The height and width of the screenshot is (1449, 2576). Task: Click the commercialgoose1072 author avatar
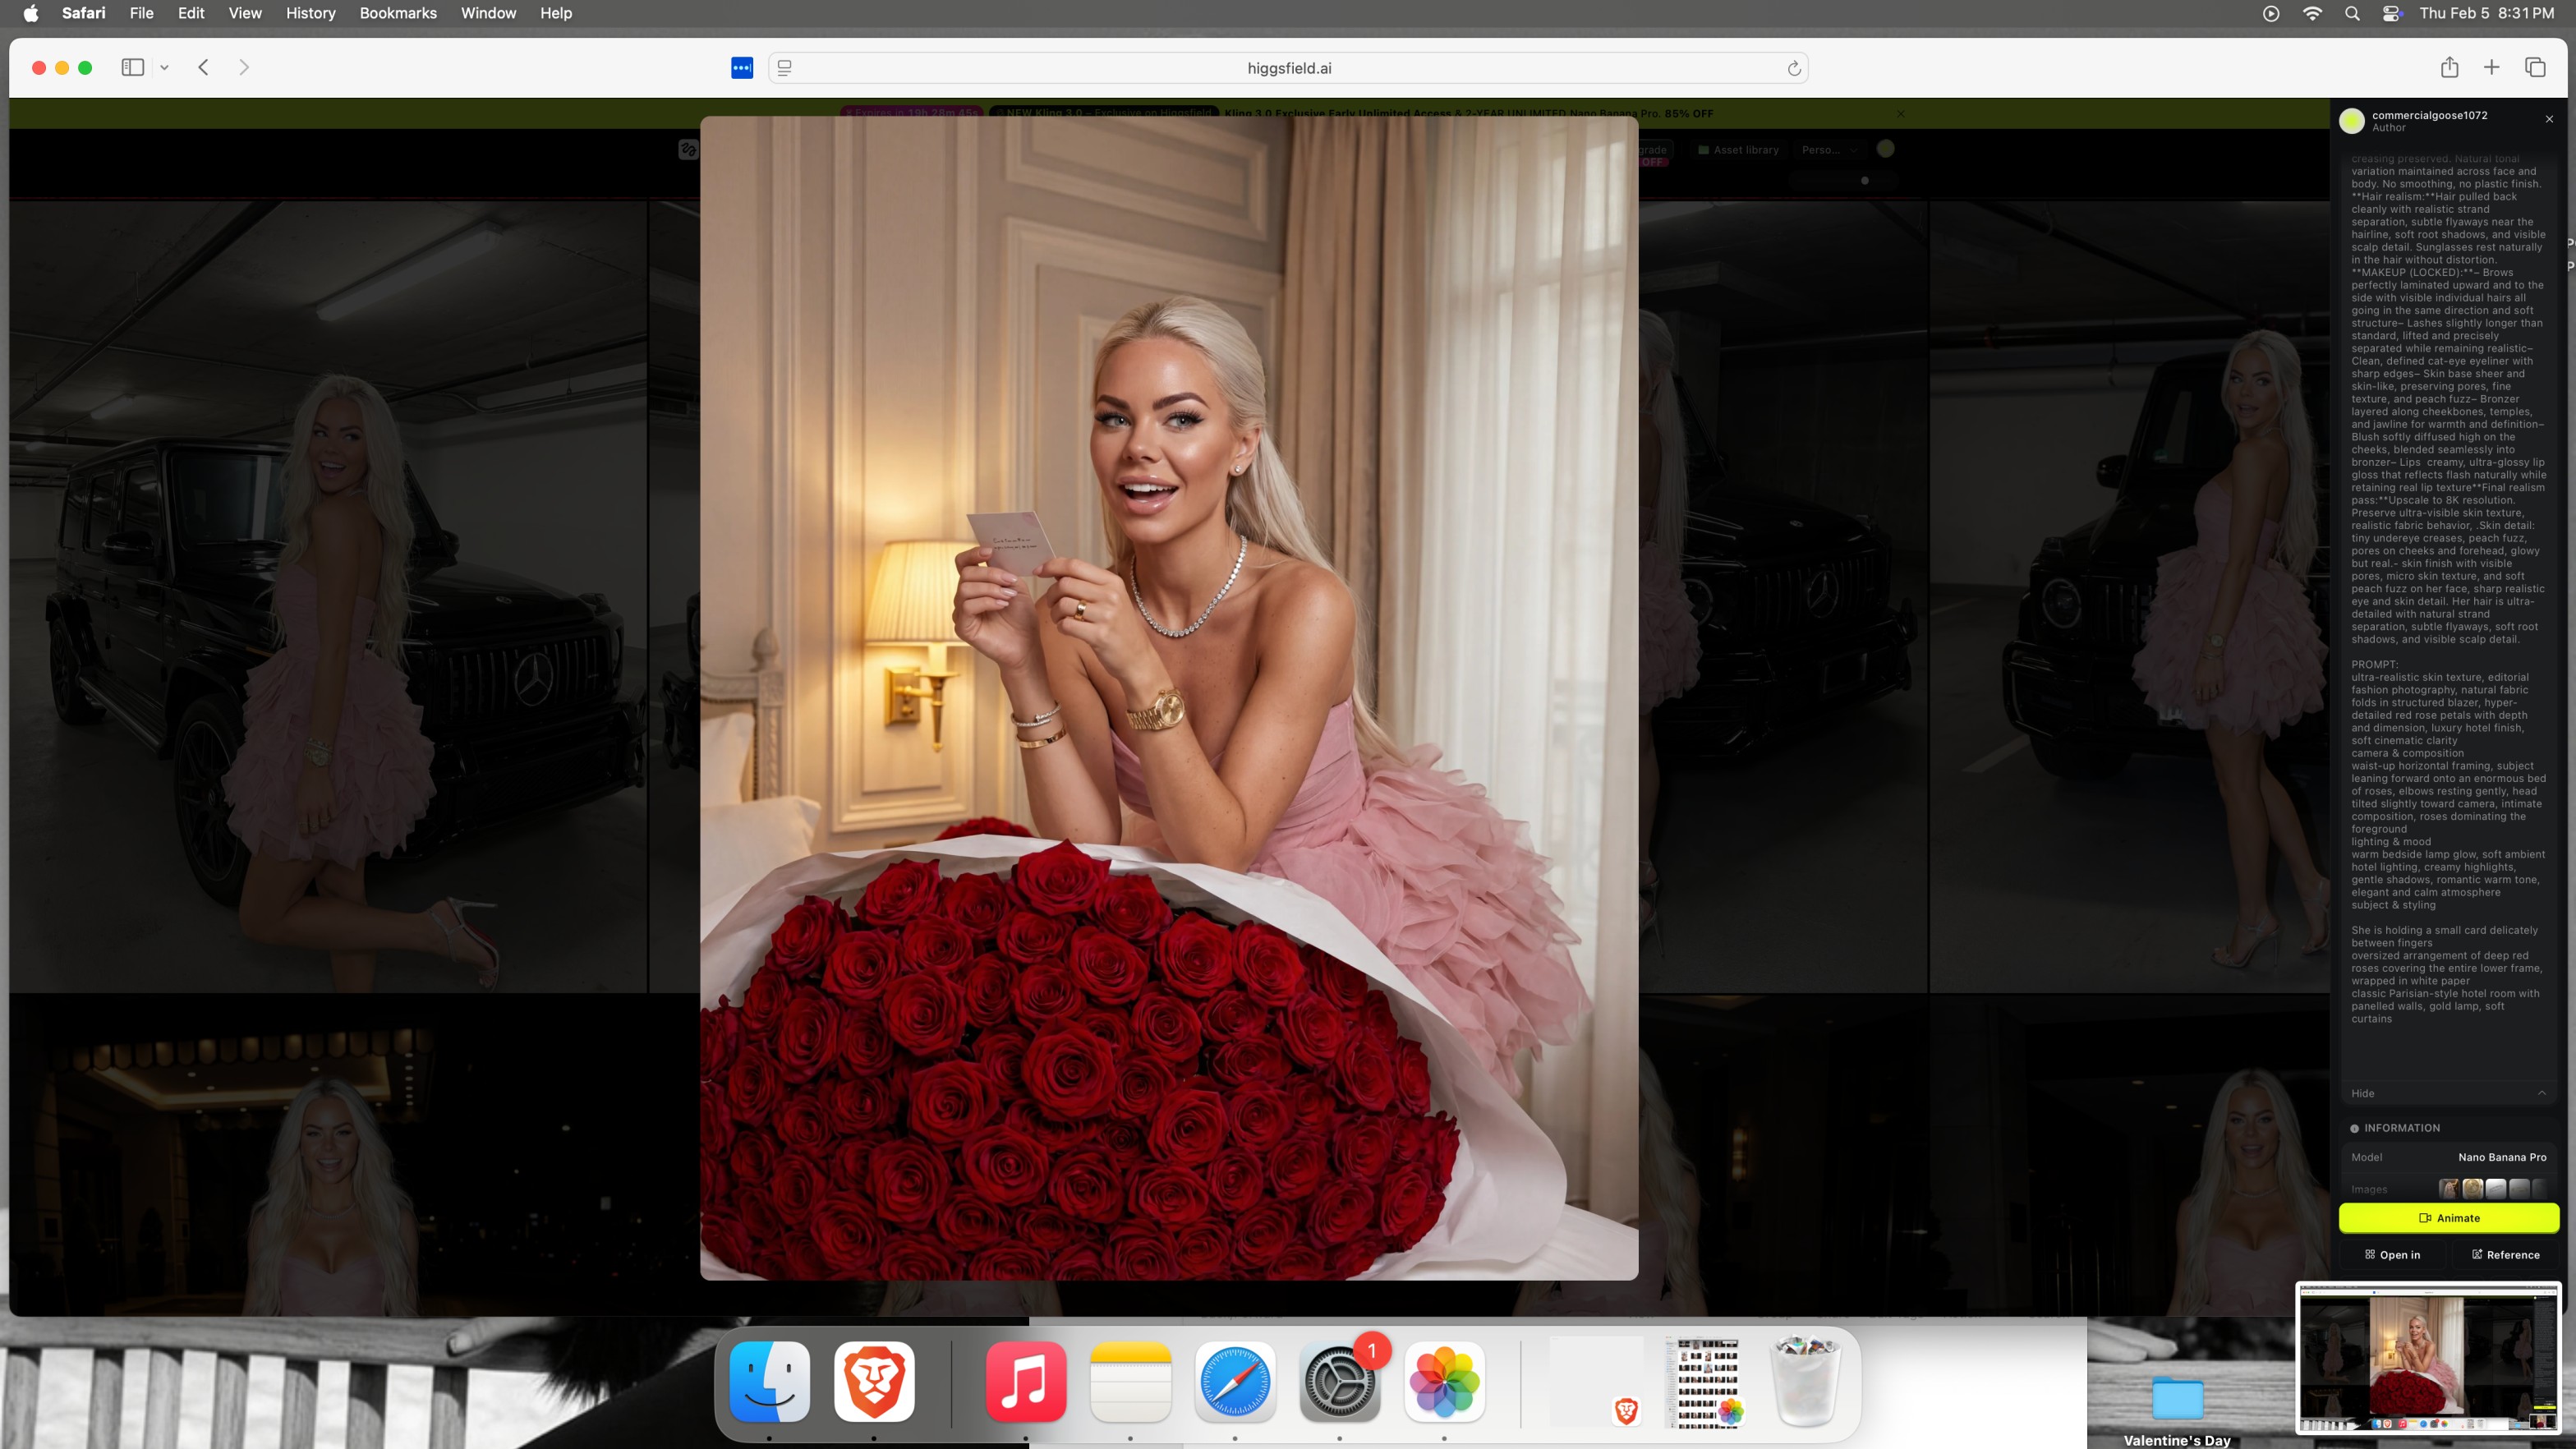(x=2352, y=121)
